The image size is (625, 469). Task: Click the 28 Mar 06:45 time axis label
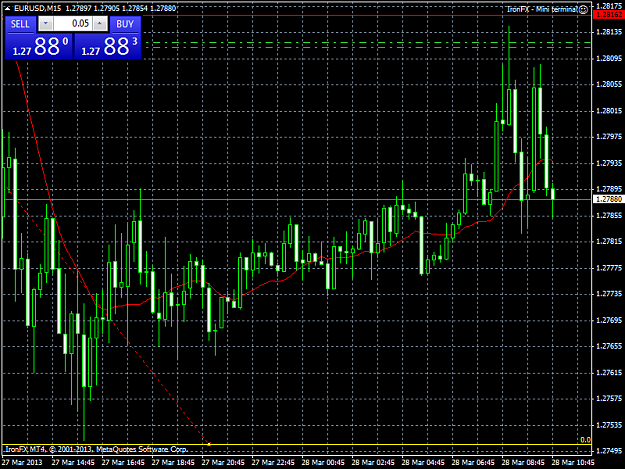473,463
